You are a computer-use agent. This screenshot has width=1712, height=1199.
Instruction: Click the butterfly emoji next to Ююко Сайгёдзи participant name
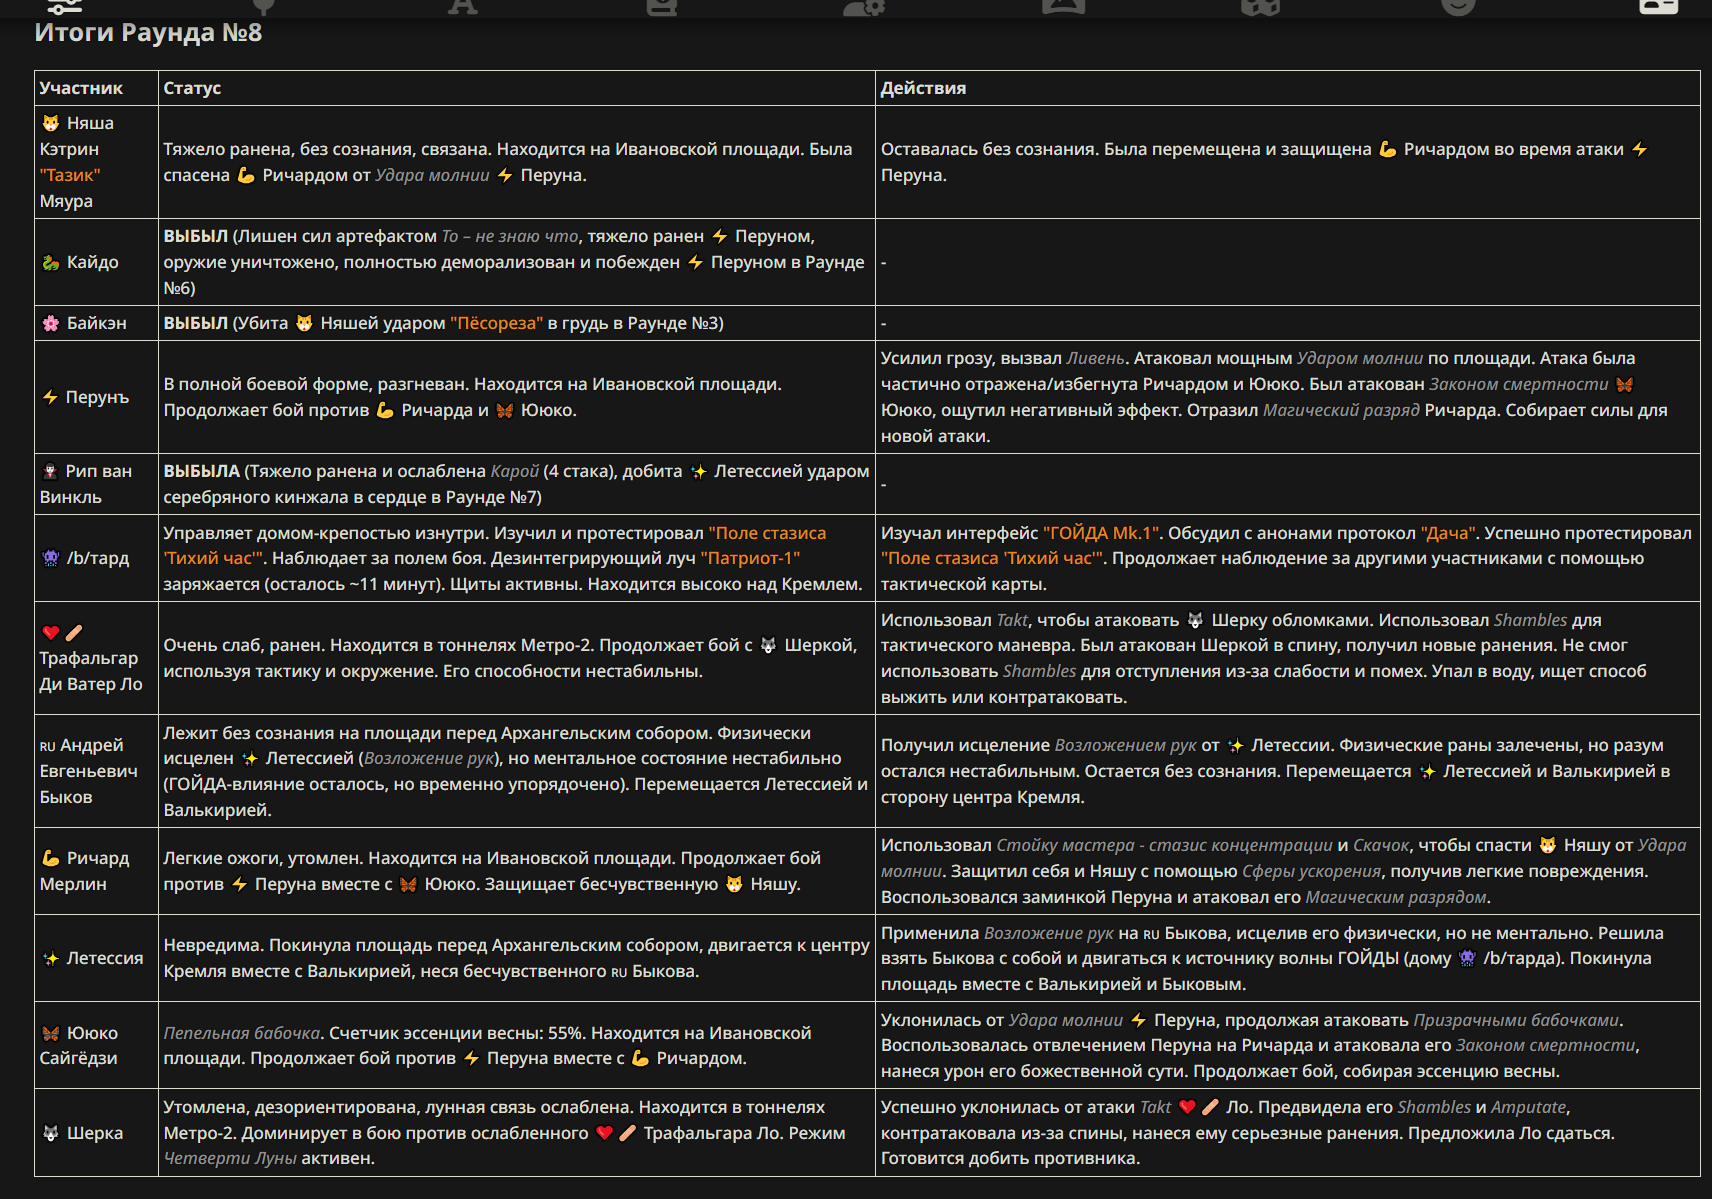pyautogui.click(x=50, y=1033)
